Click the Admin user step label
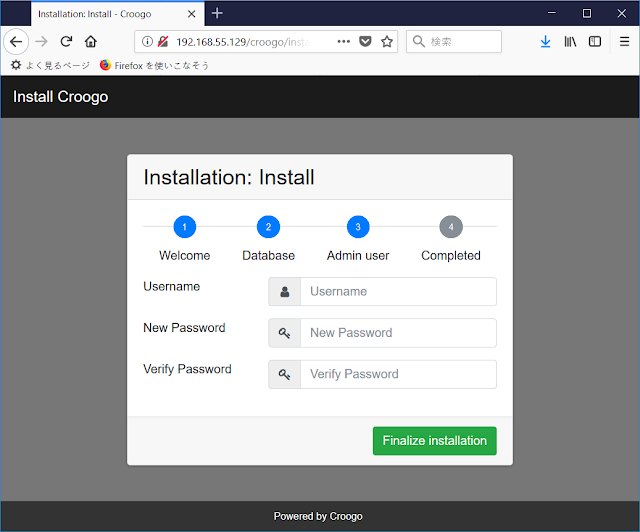The width and height of the screenshot is (640, 532). (358, 256)
